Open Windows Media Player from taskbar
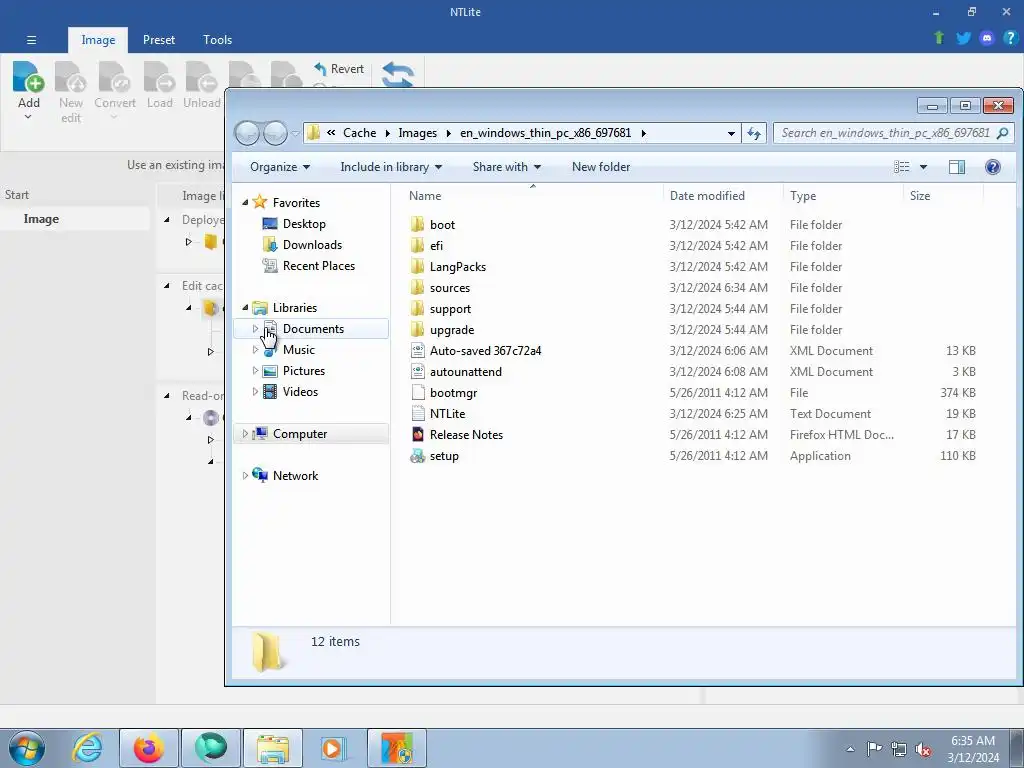 pos(334,748)
